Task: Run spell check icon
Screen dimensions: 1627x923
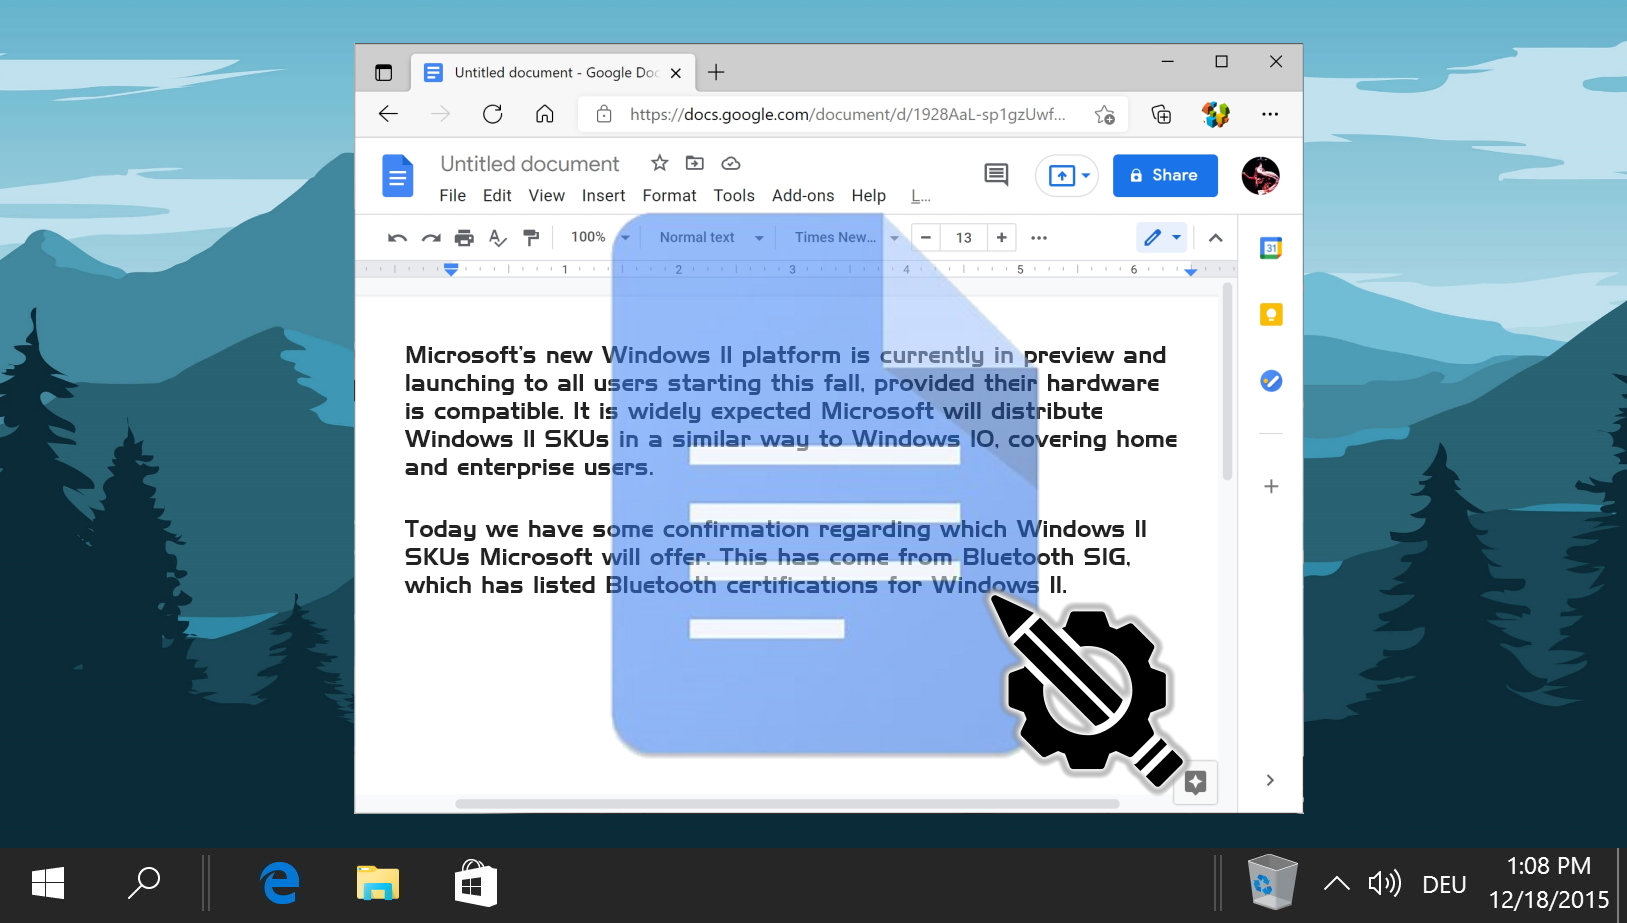Action: pos(498,238)
